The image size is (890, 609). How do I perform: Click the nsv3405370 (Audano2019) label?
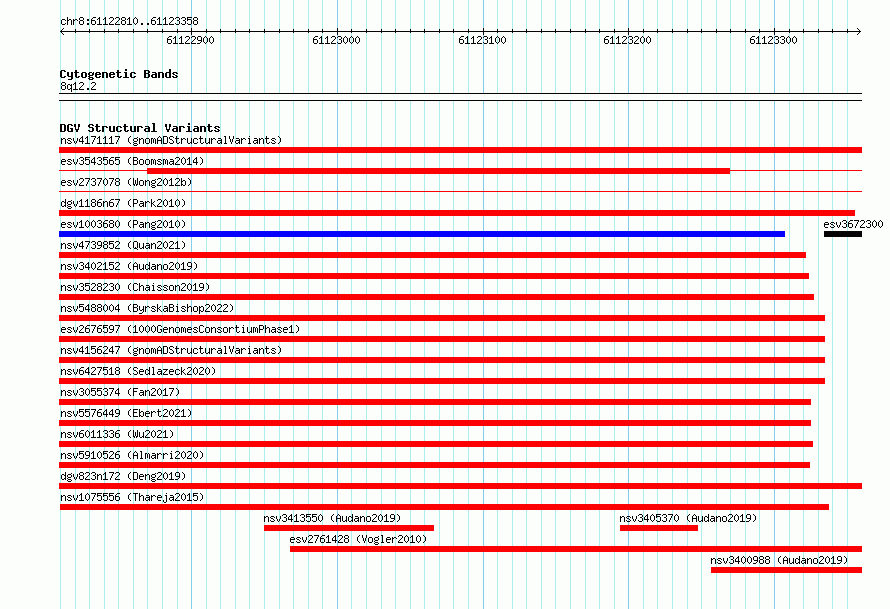688,518
